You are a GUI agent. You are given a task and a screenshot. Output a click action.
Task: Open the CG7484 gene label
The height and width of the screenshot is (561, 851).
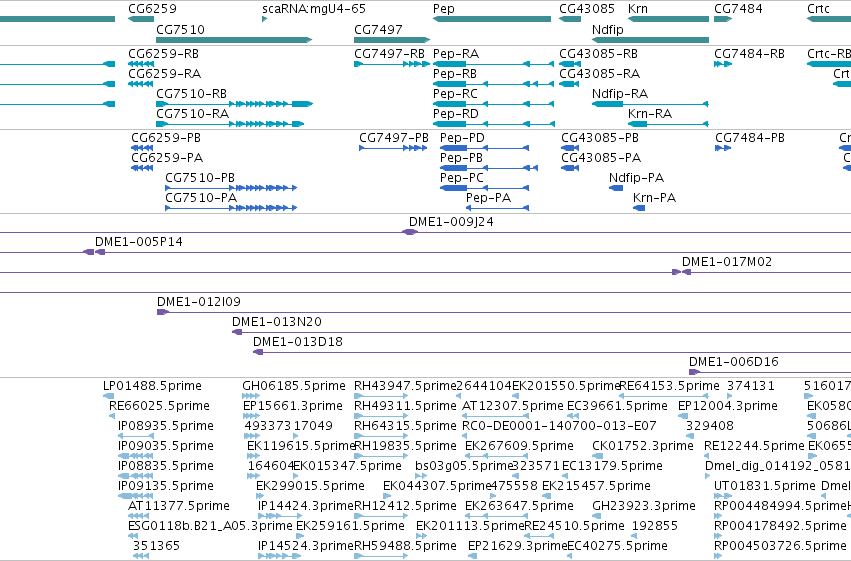[x=738, y=9]
